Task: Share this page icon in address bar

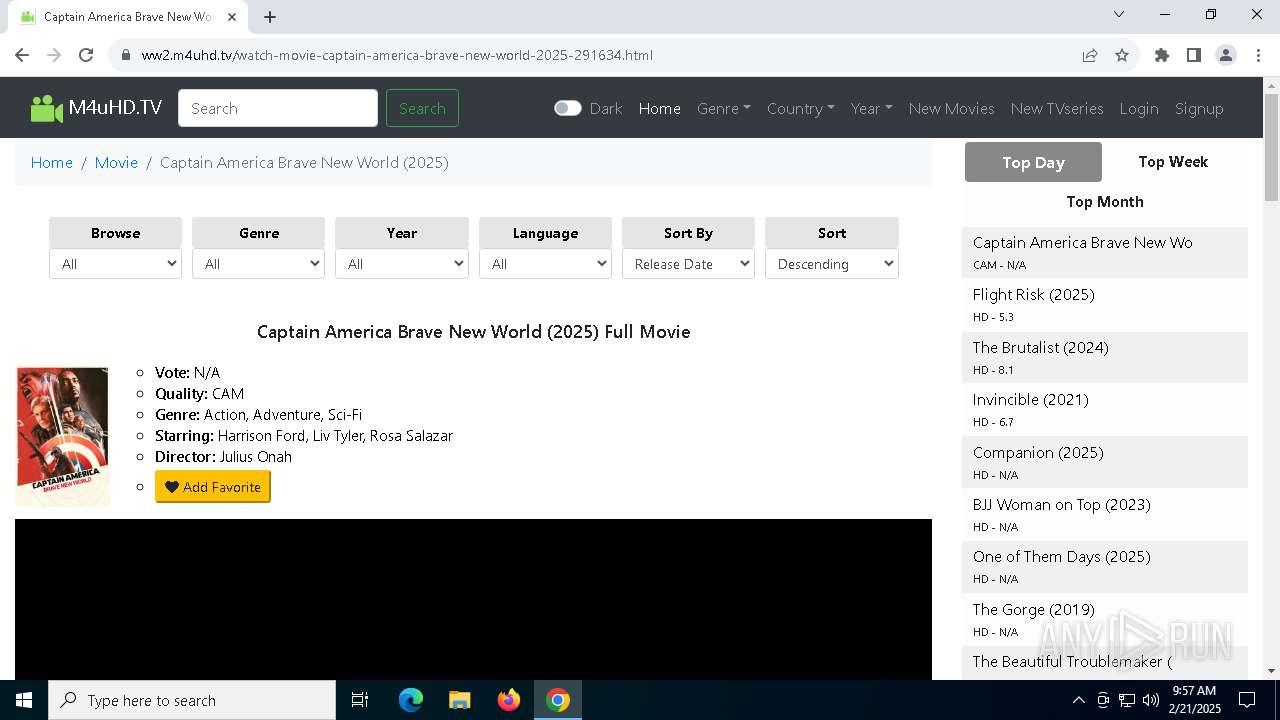Action: point(1090,55)
